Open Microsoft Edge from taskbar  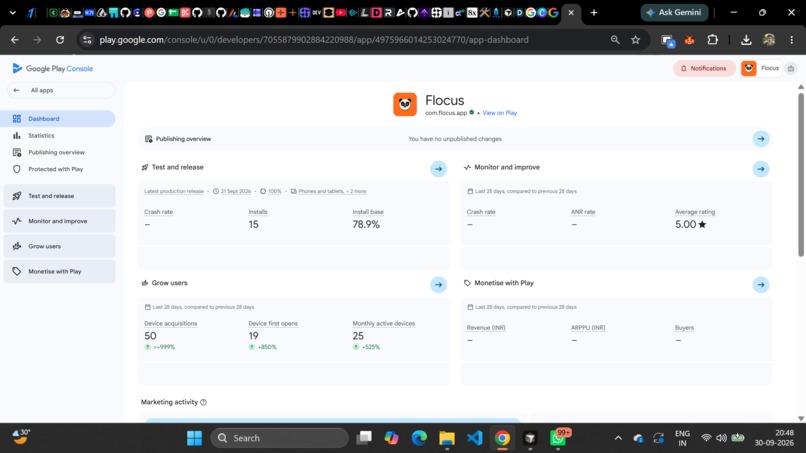coord(419,438)
